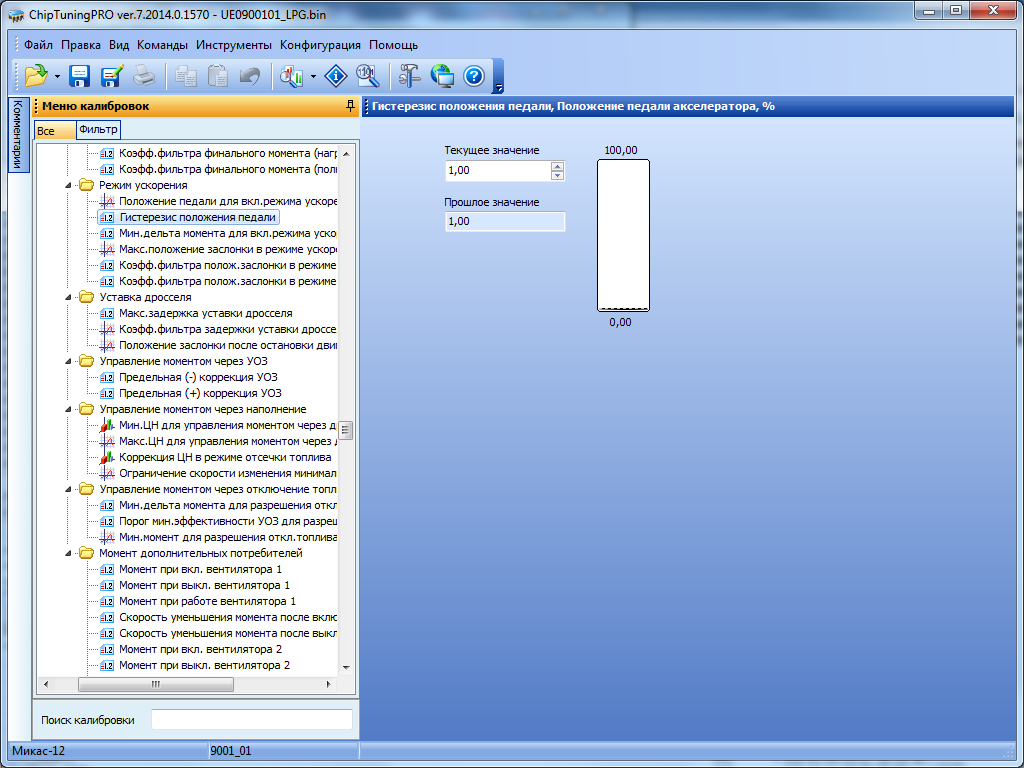Screen dimensions: 1024x768
Task: Click the Save floppy disk icon
Action: pyautogui.click(x=80, y=75)
